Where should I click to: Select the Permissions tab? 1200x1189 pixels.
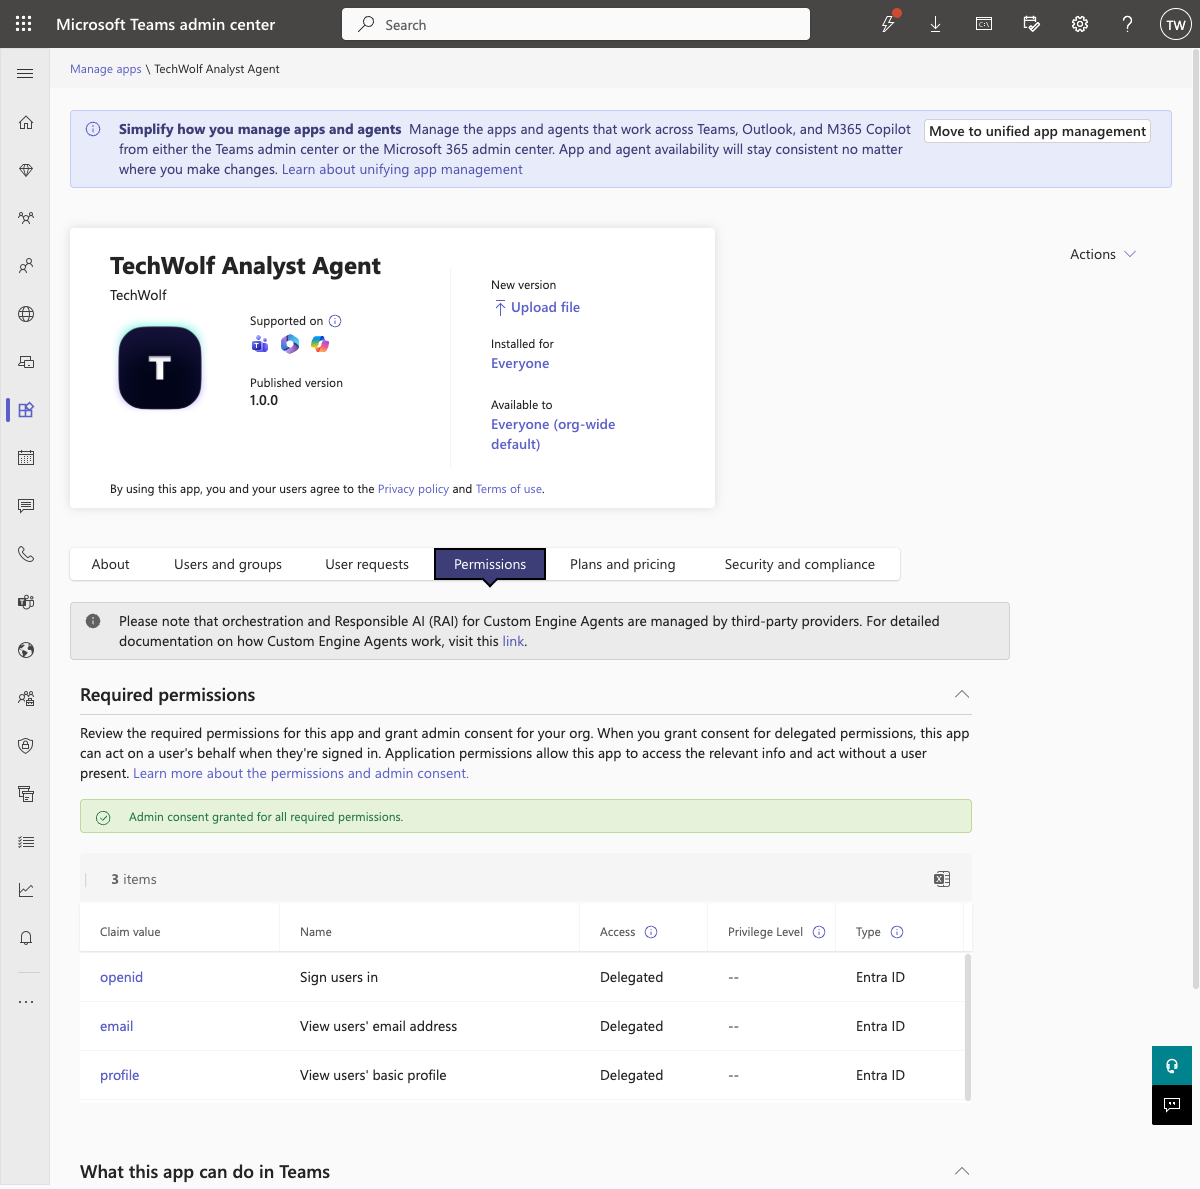pos(490,564)
